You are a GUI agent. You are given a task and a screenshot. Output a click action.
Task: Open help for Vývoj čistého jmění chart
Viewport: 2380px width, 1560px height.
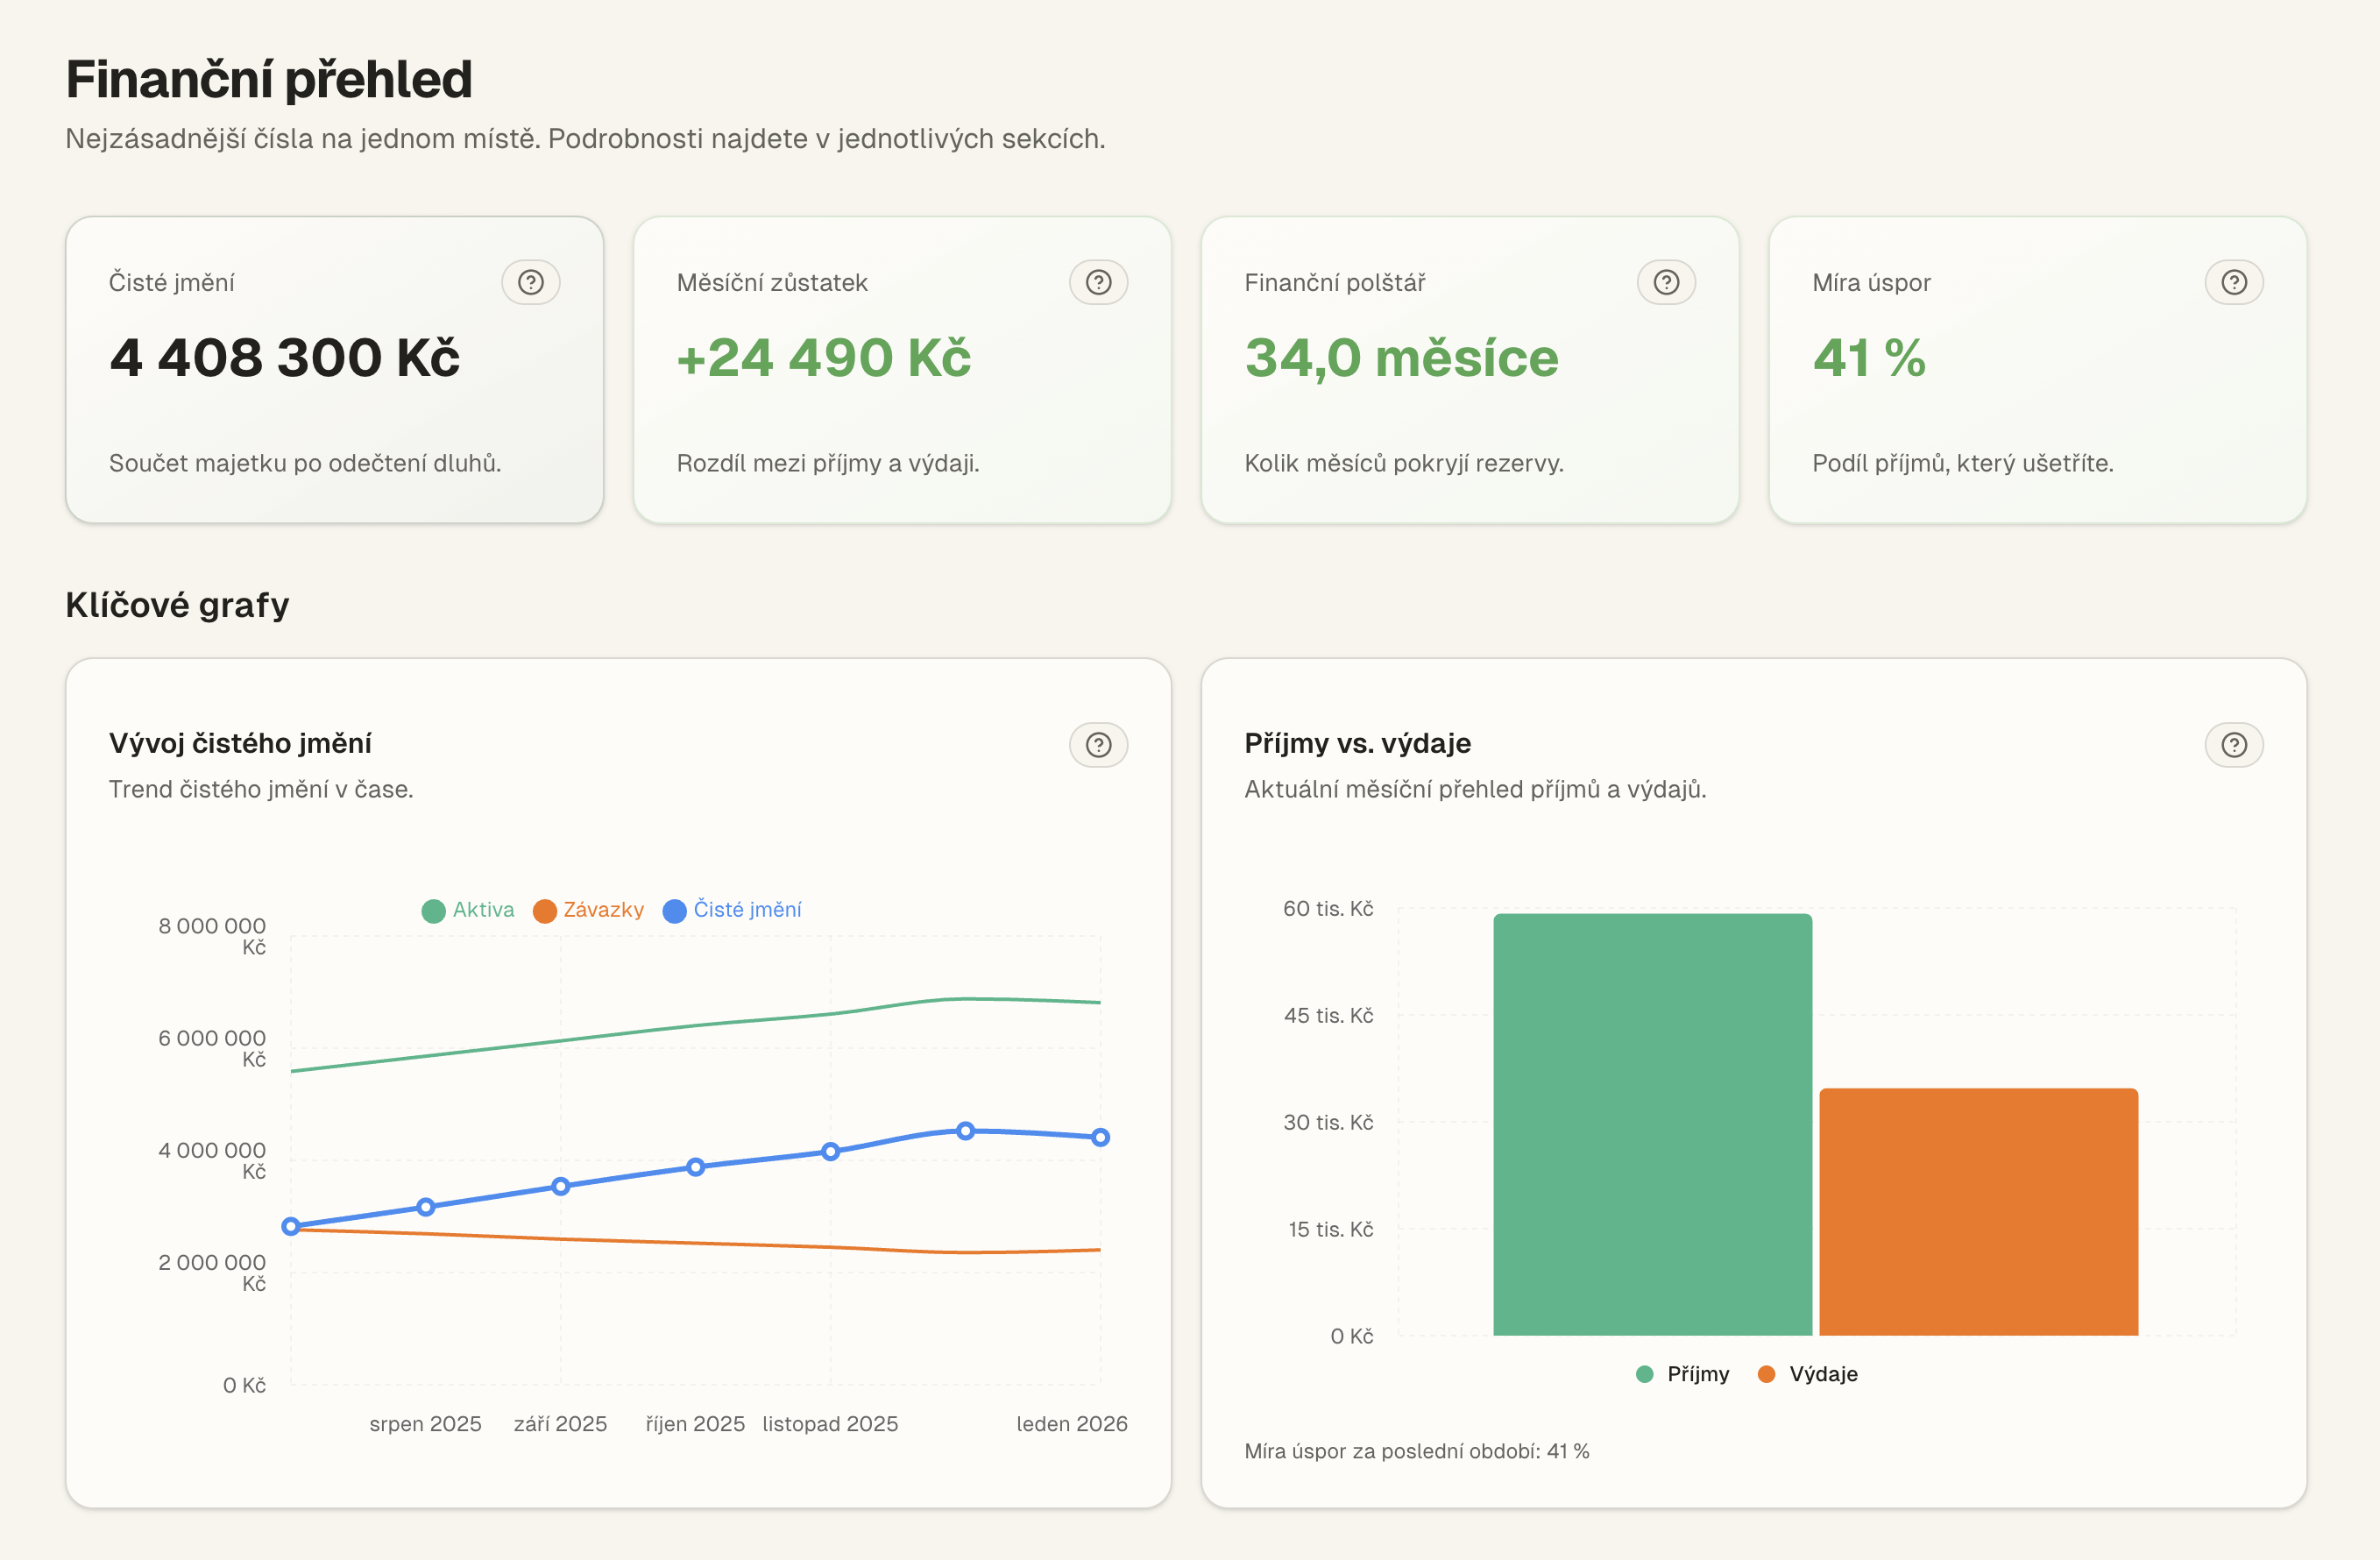pos(1098,744)
